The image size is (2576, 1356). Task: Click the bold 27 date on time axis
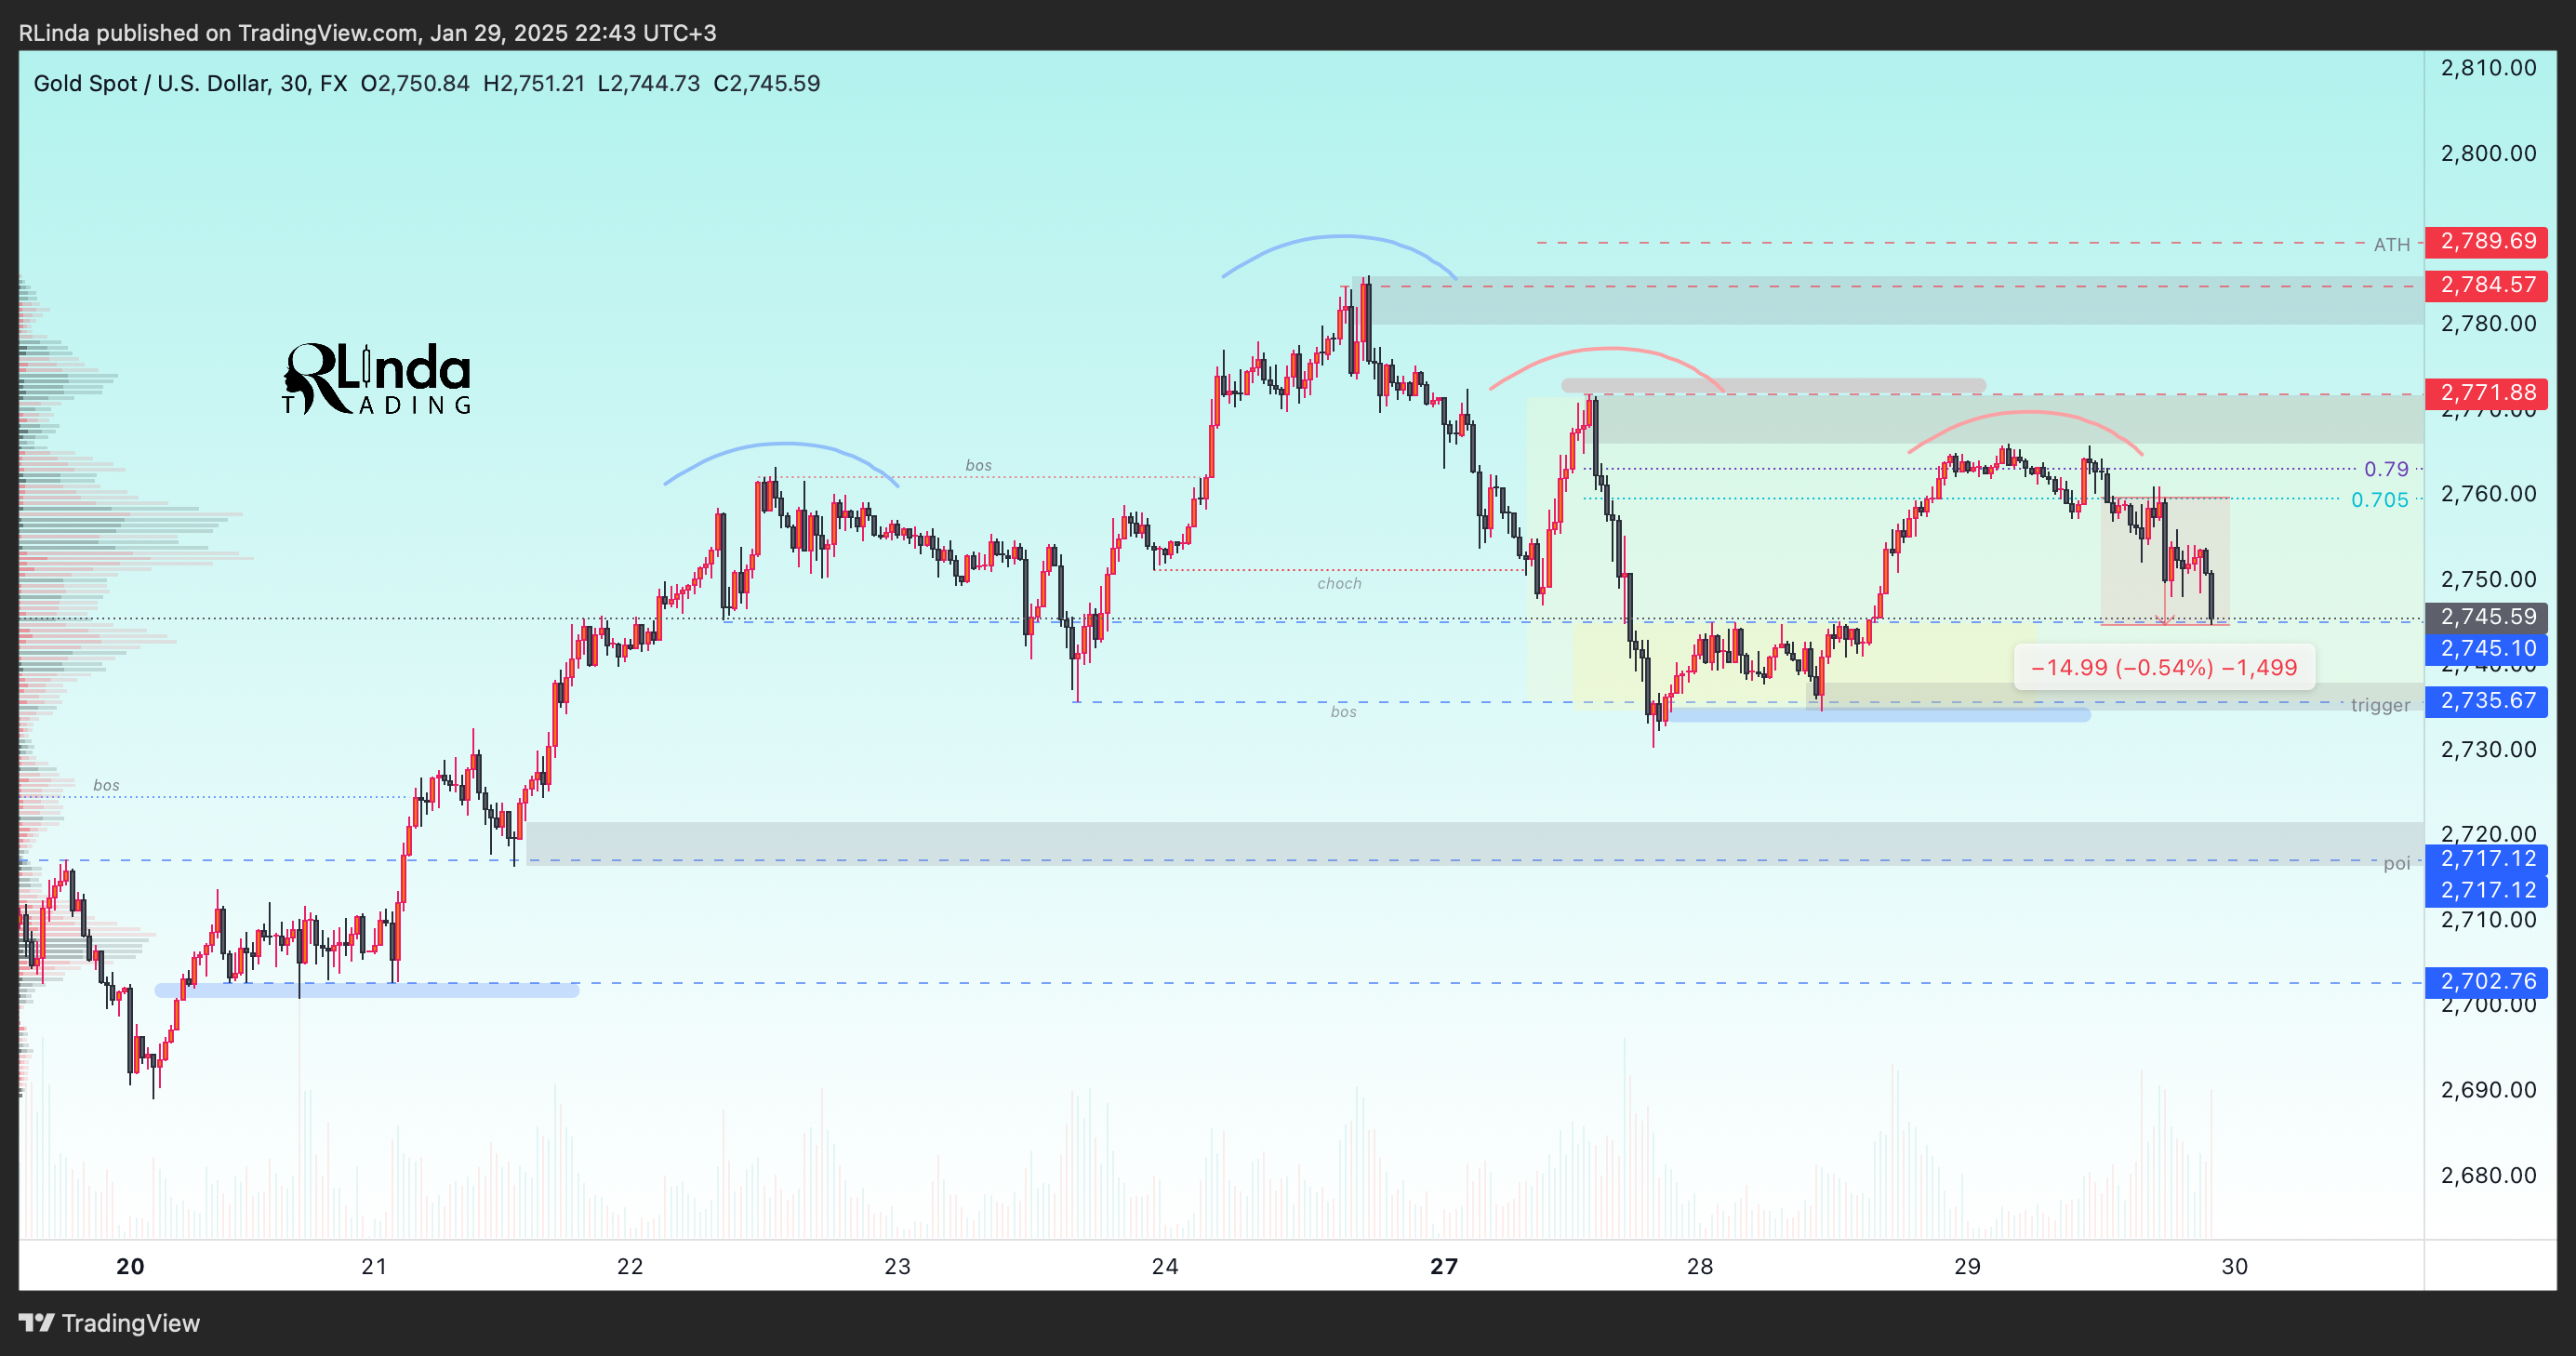click(x=1444, y=1266)
